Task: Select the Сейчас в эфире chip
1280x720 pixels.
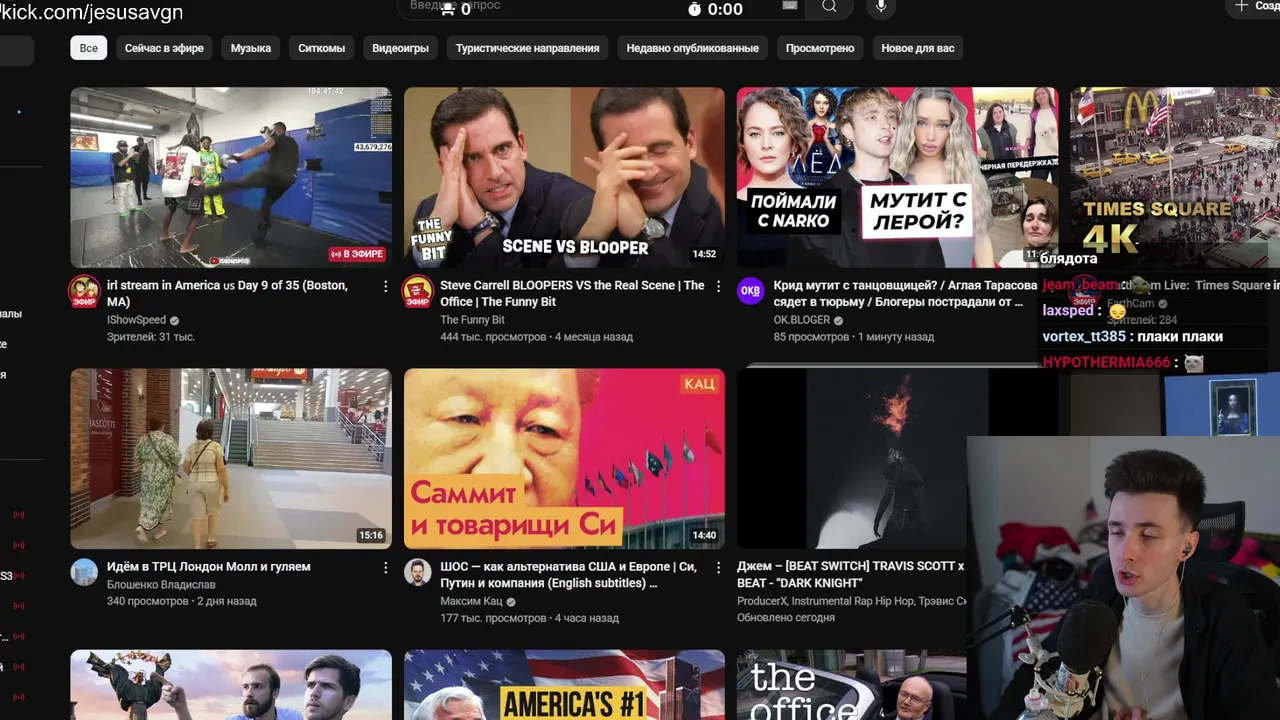Action: coord(164,48)
